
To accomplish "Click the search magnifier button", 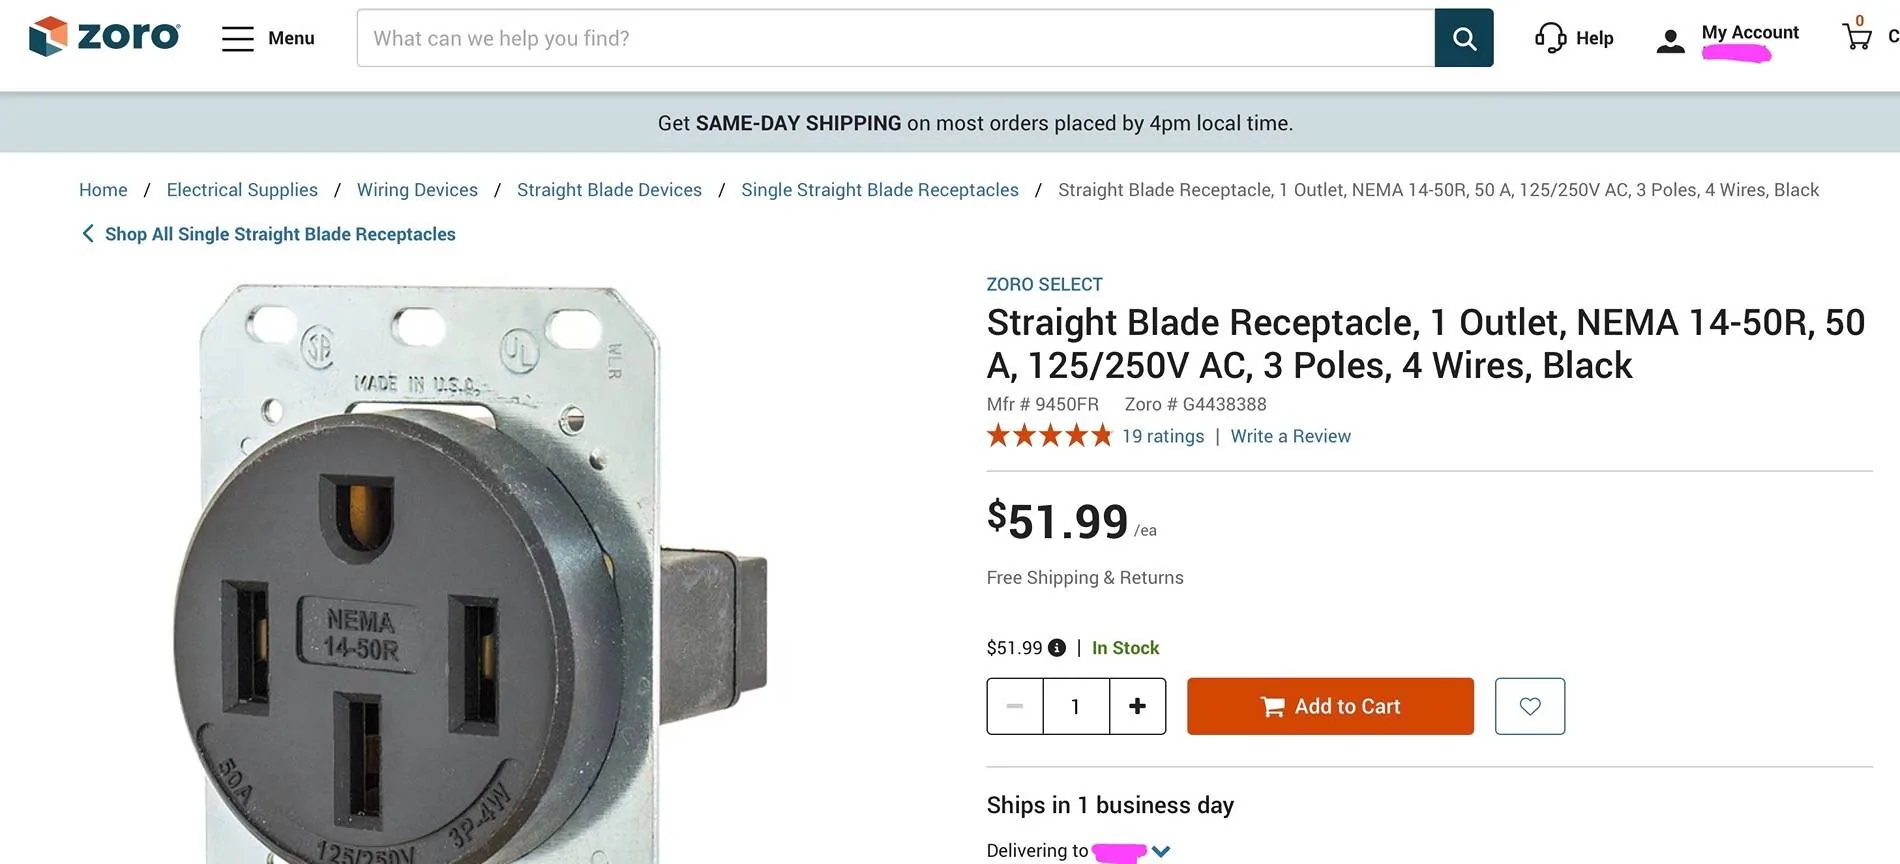I will [1463, 38].
